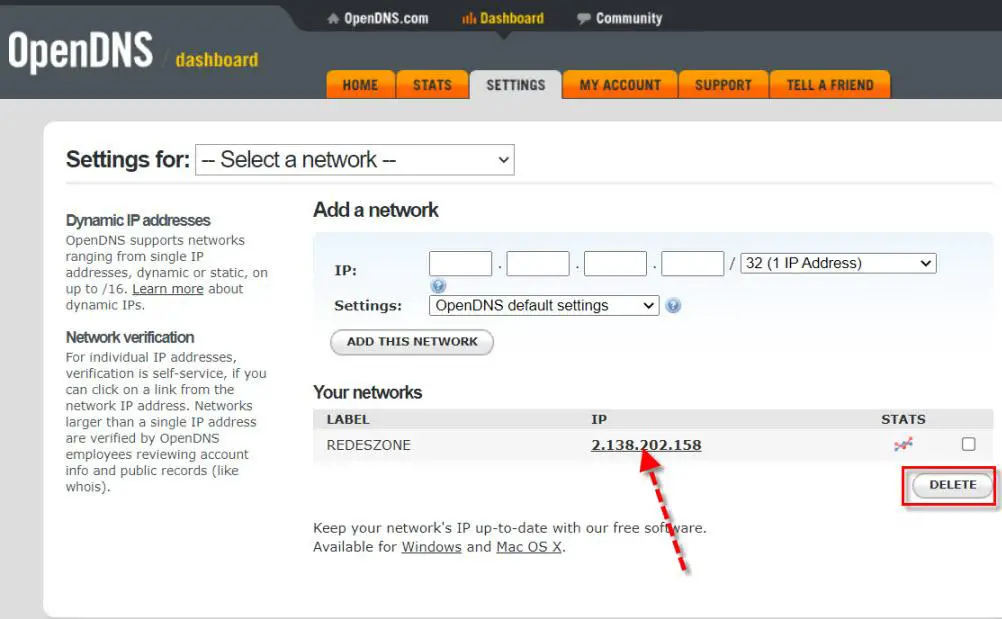Open the Community top link
This screenshot has width=1002, height=619.
tap(620, 19)
